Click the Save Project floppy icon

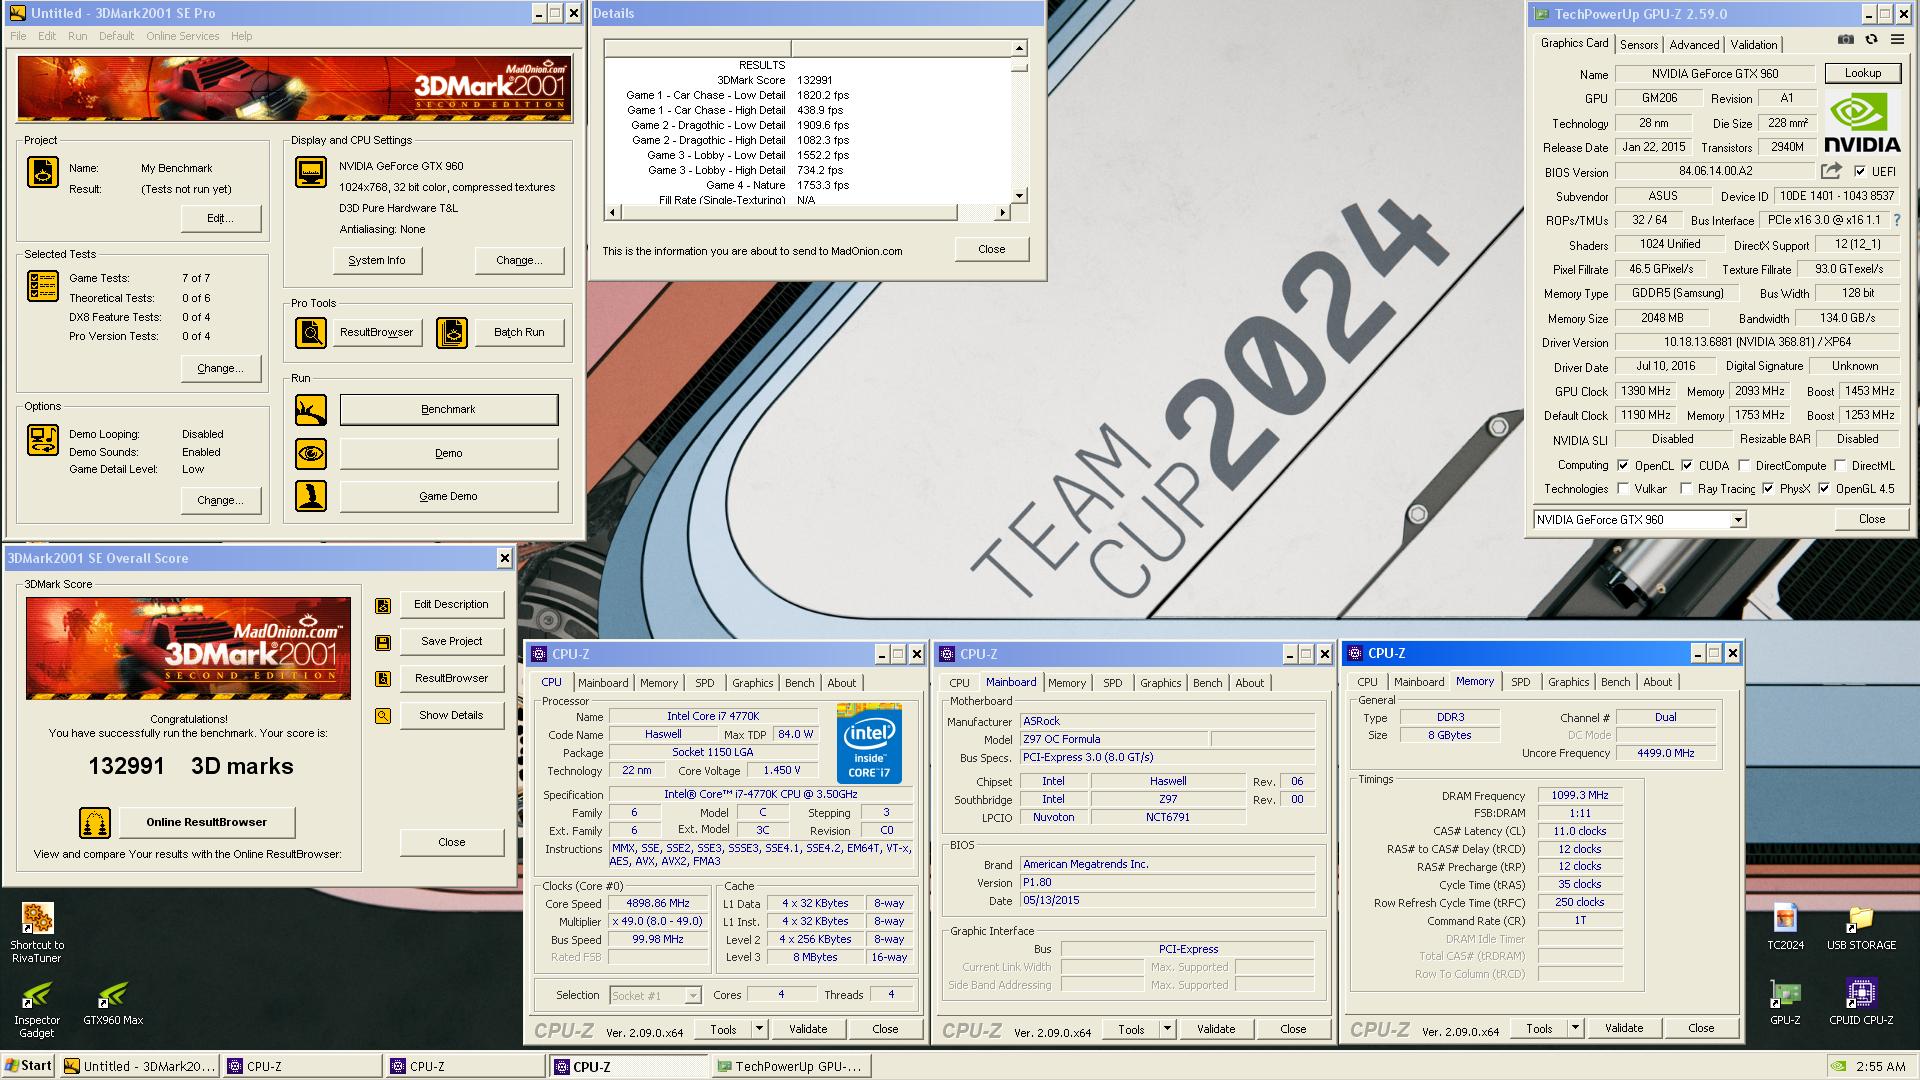(383, 642)
